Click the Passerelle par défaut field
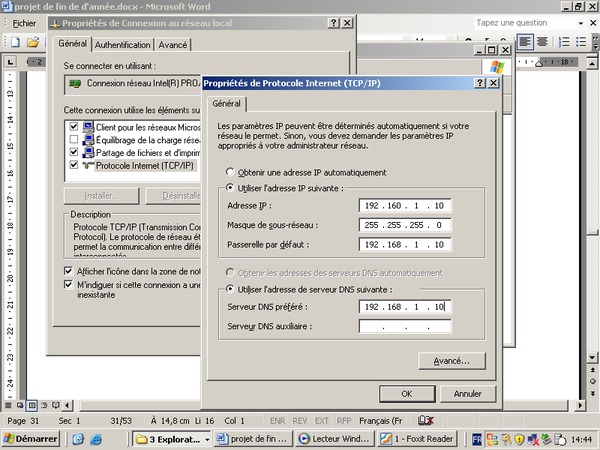Image resolution: width=600 pixels, height=450 pixels. (405, 245)
